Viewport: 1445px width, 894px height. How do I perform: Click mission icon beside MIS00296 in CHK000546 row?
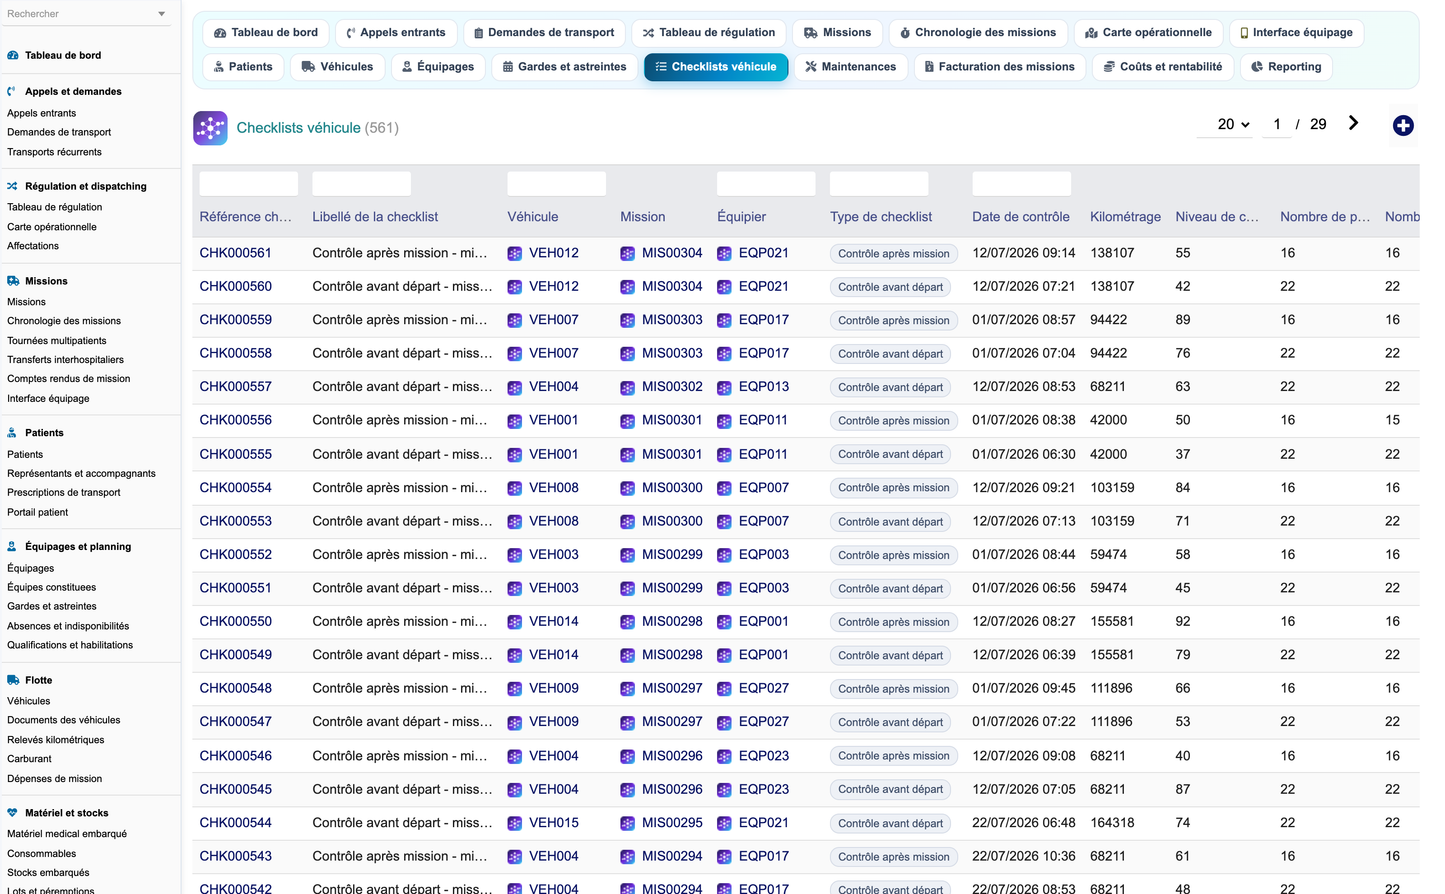(628, 757)
